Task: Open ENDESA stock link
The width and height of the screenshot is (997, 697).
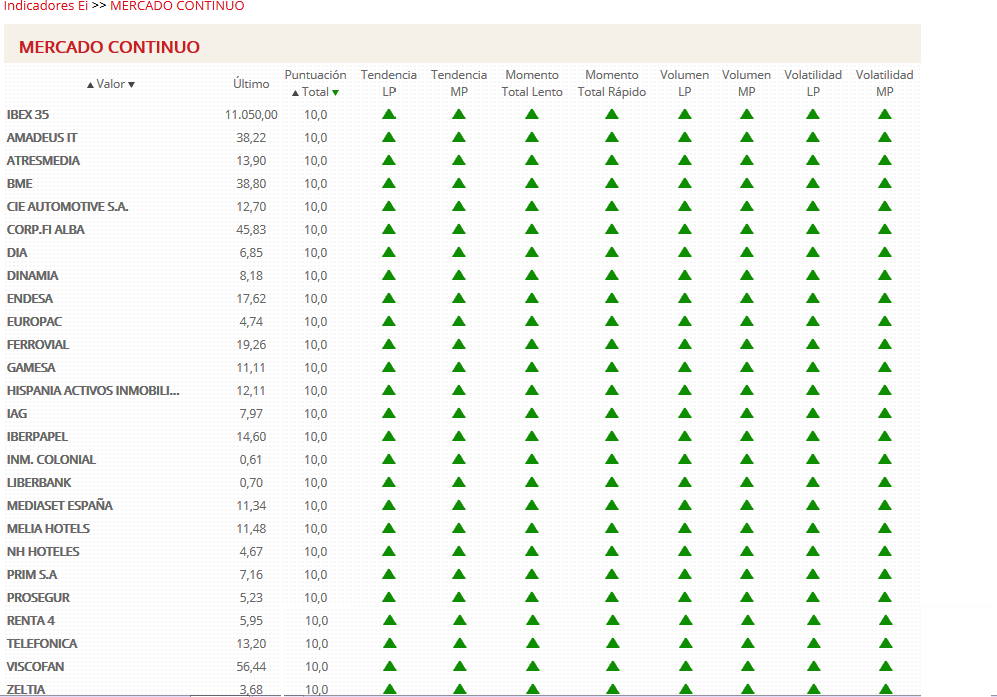Action: (30, 298)
